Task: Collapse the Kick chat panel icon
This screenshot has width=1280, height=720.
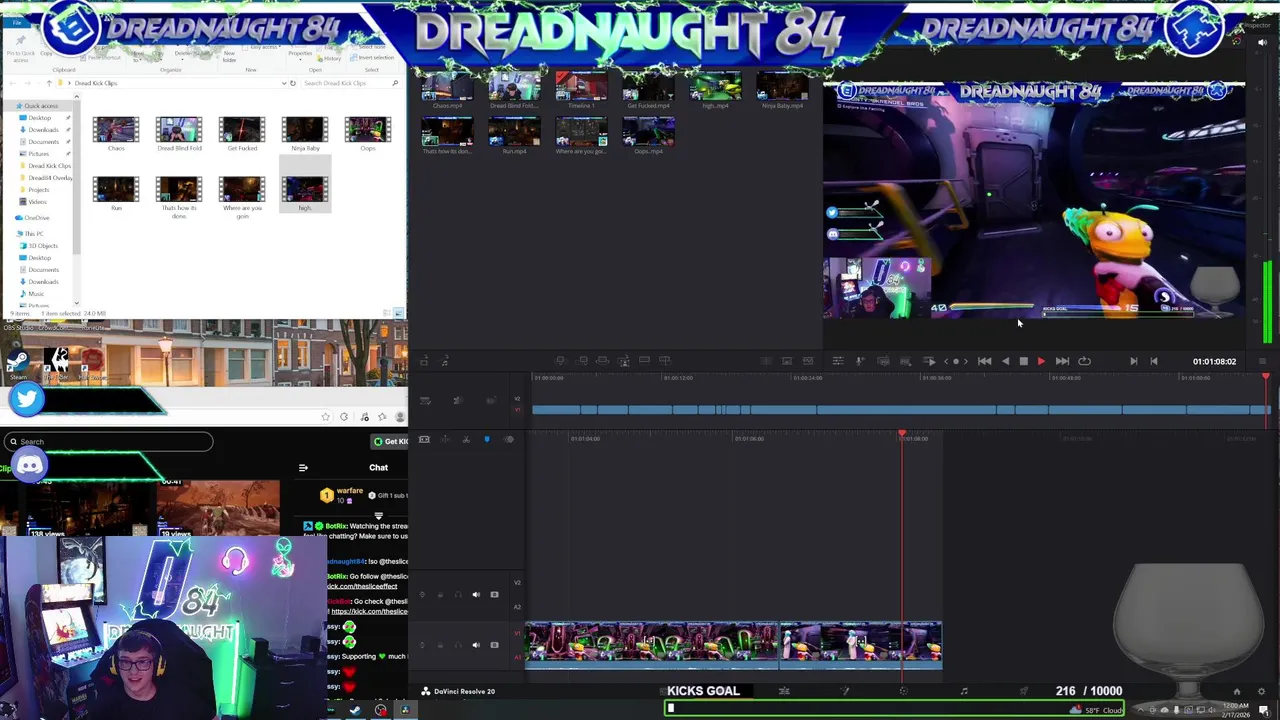Action: (x=303, y=467)
